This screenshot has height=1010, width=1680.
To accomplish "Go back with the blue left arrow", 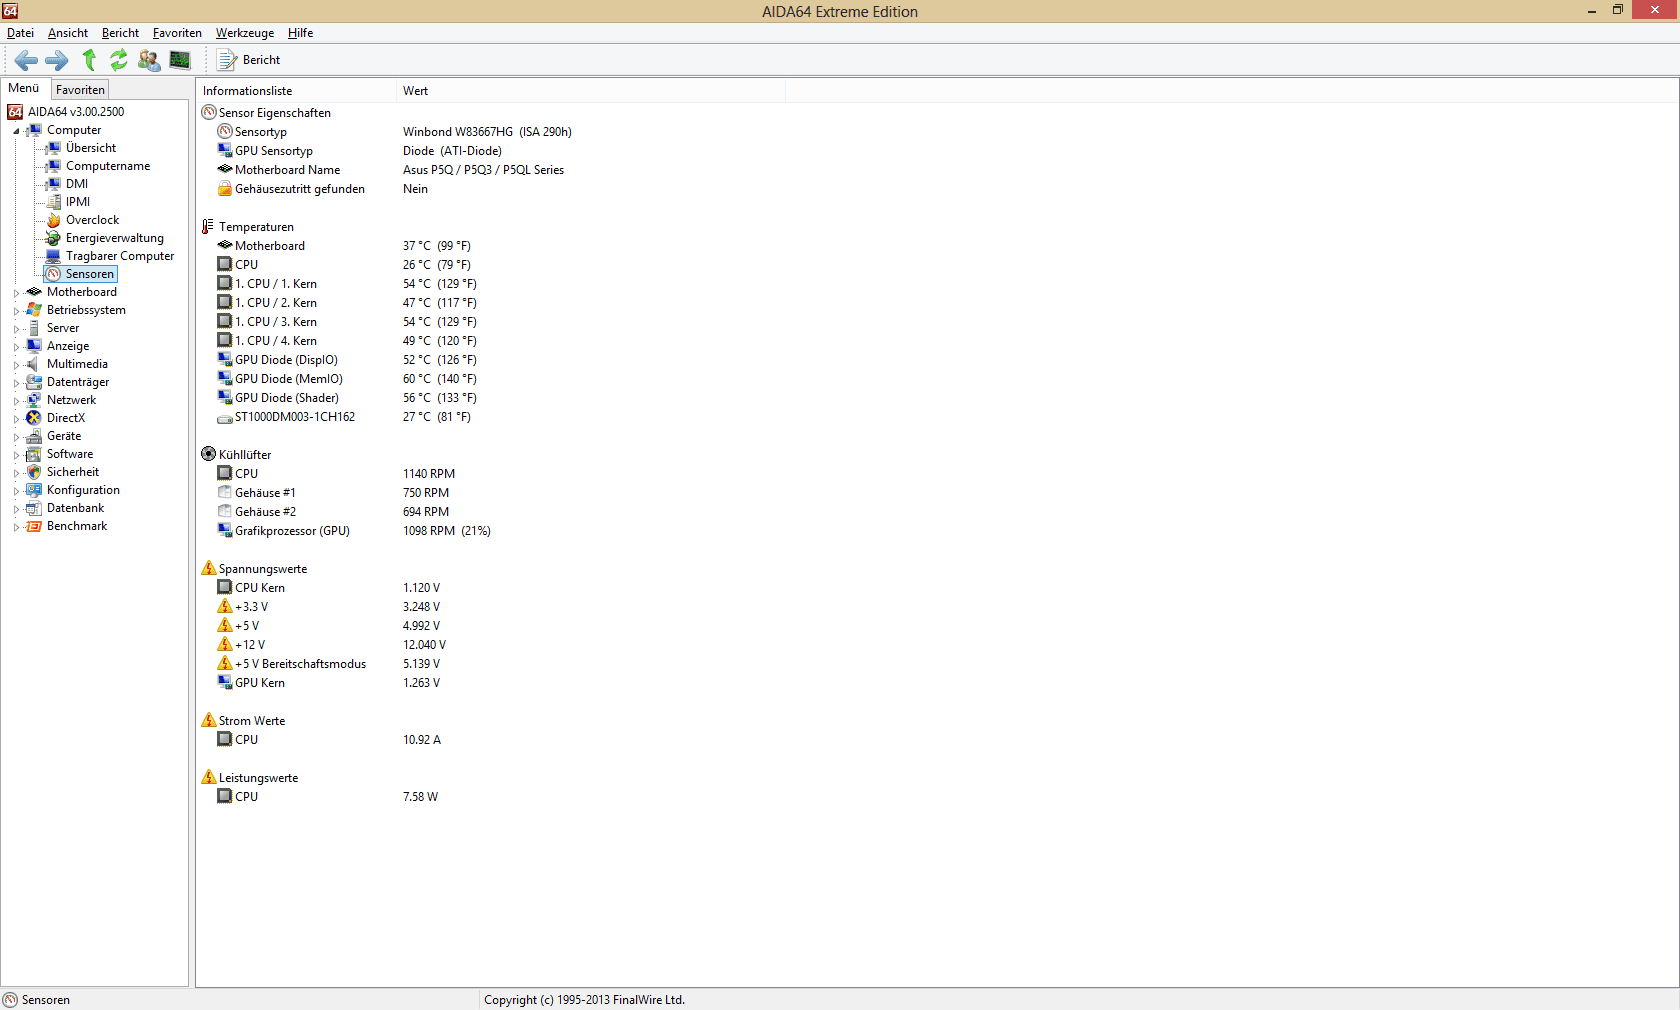I will (x=26, y=60).
